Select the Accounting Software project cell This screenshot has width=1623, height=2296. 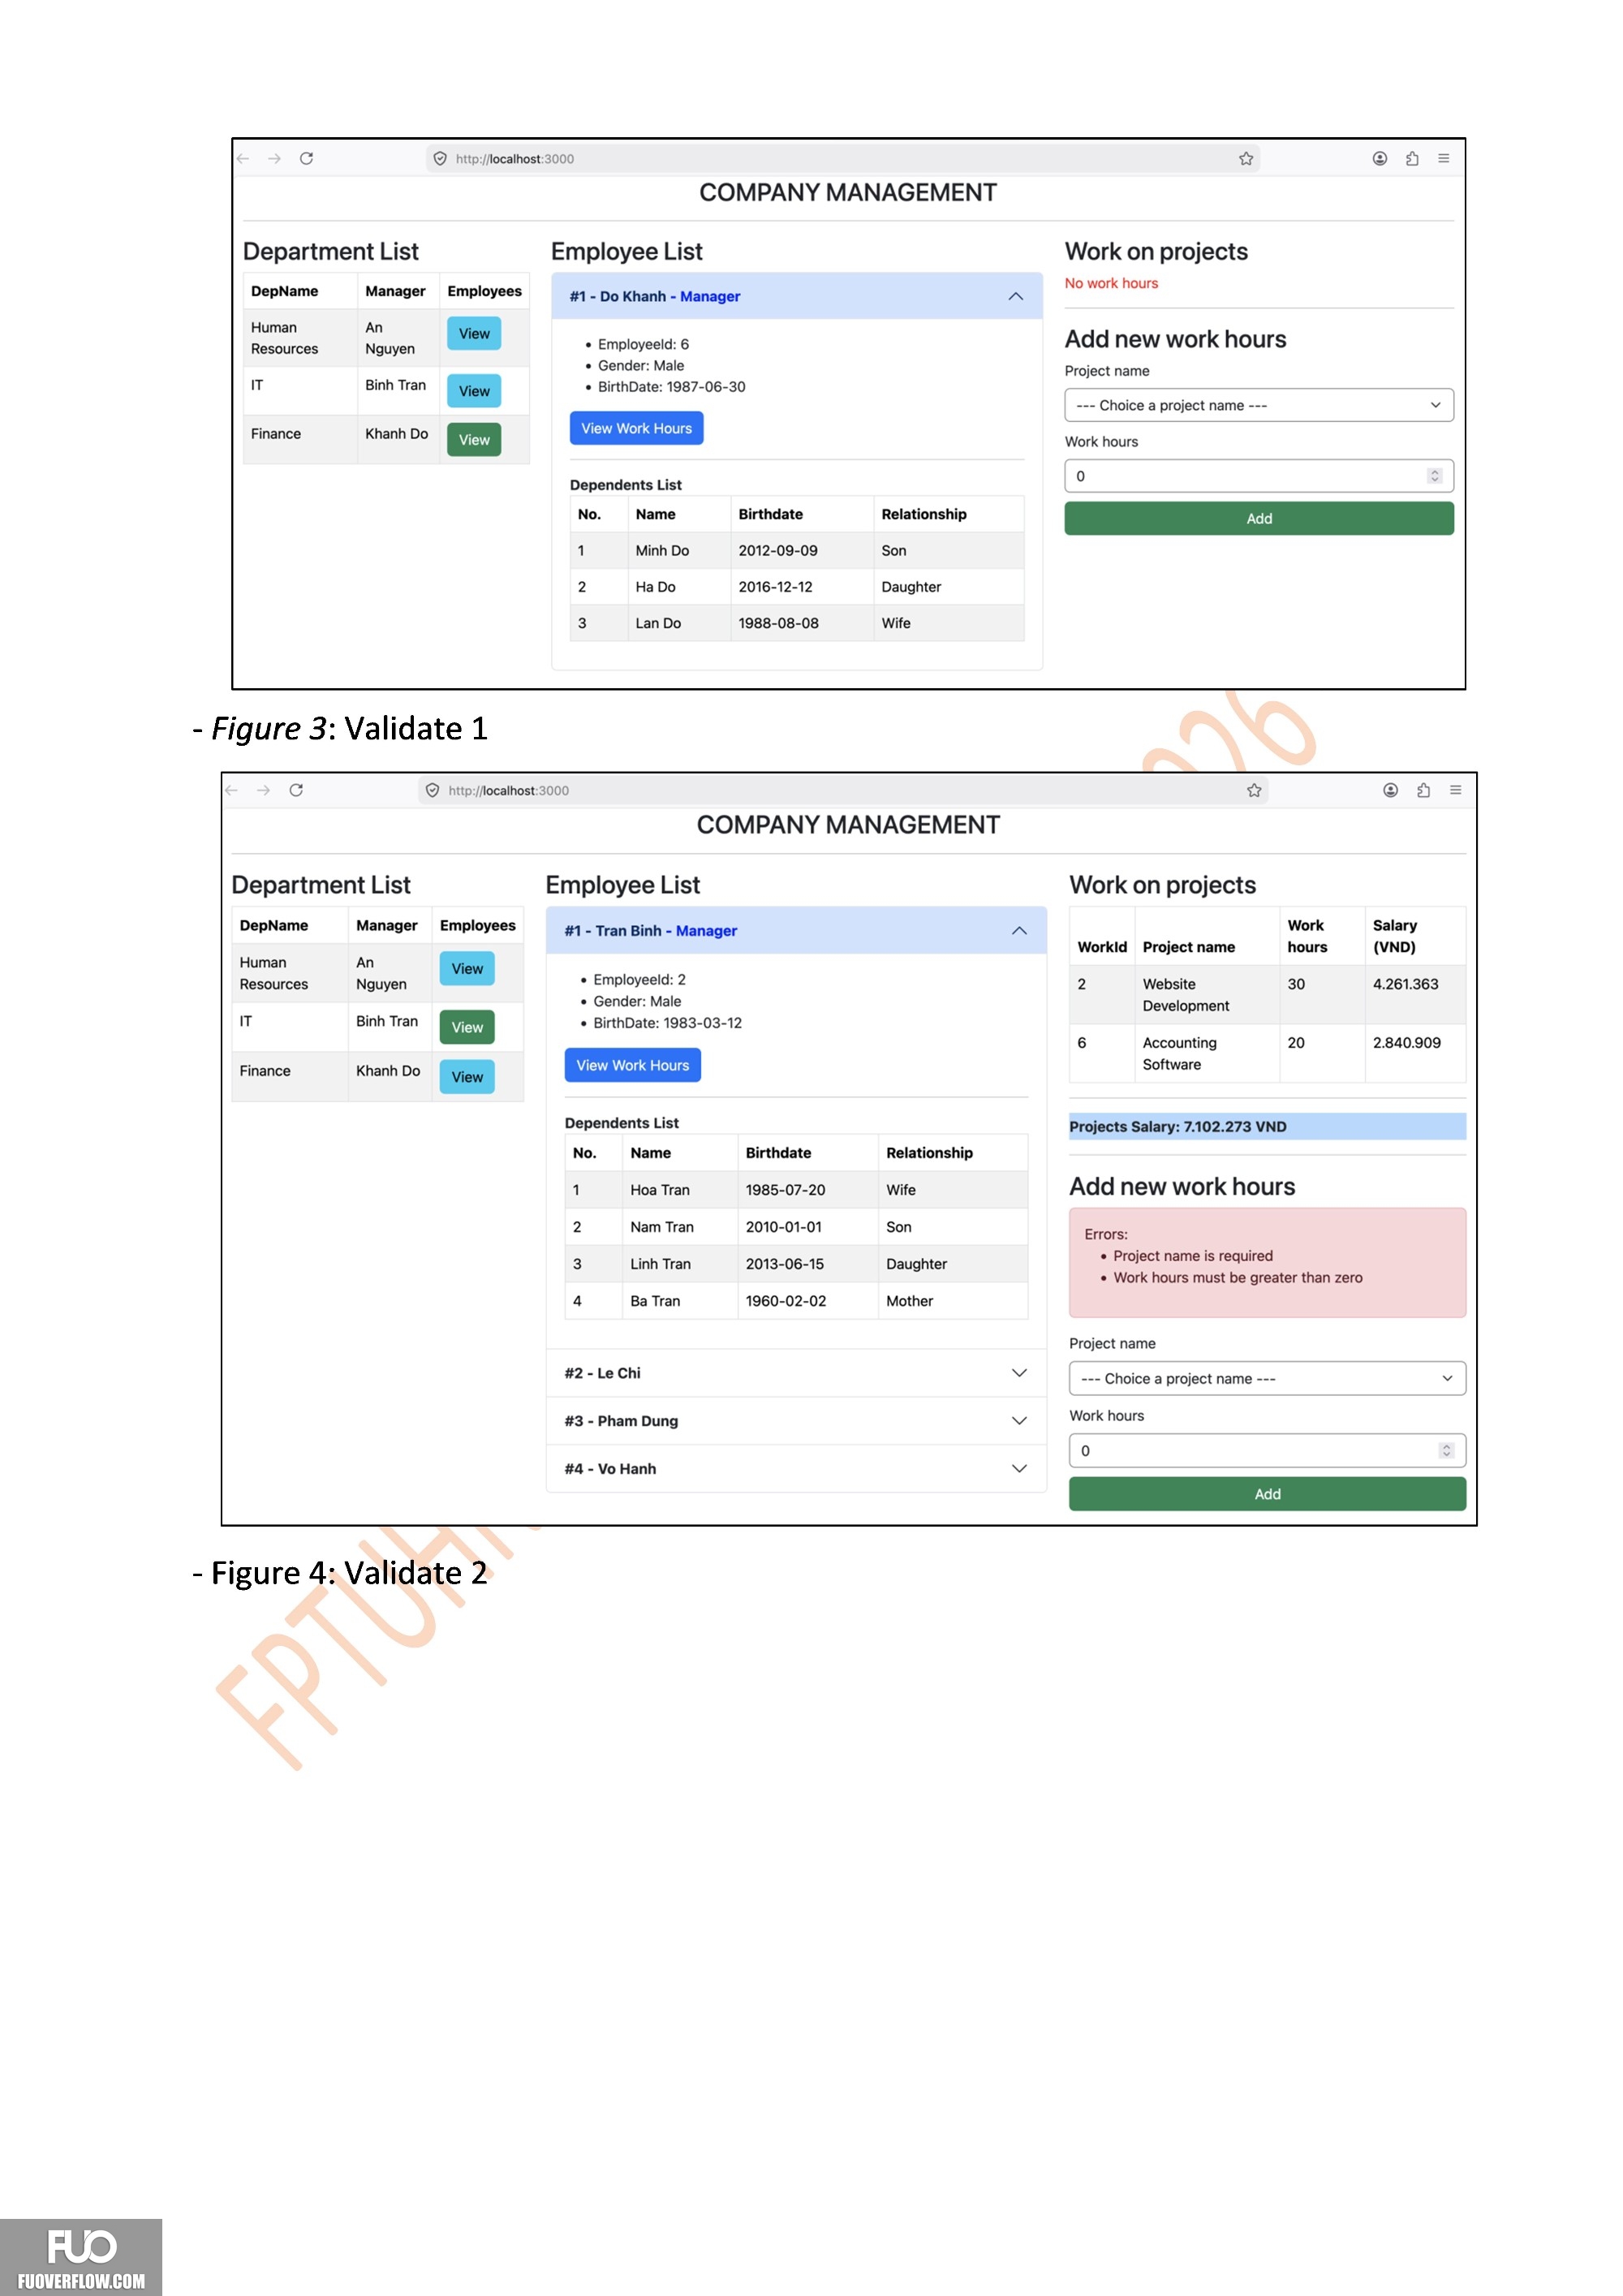1207,1054
